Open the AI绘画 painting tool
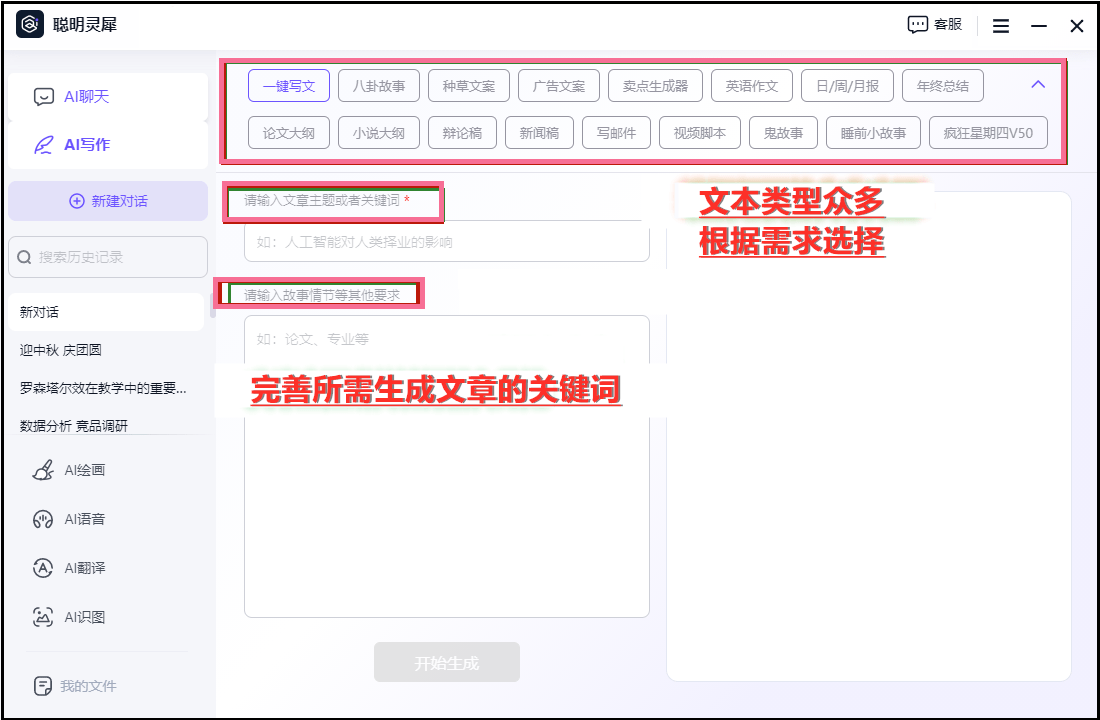This screenshot has height=720, width=1100. click(x=43, y=471)
